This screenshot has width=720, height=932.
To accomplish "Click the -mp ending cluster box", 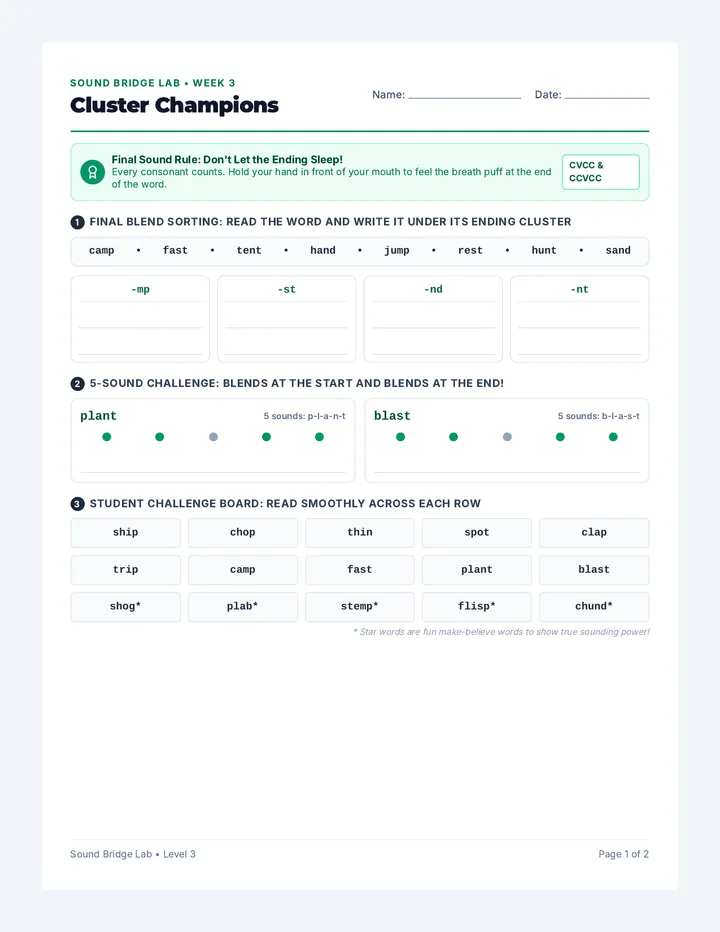I will [x=140, y=319].
